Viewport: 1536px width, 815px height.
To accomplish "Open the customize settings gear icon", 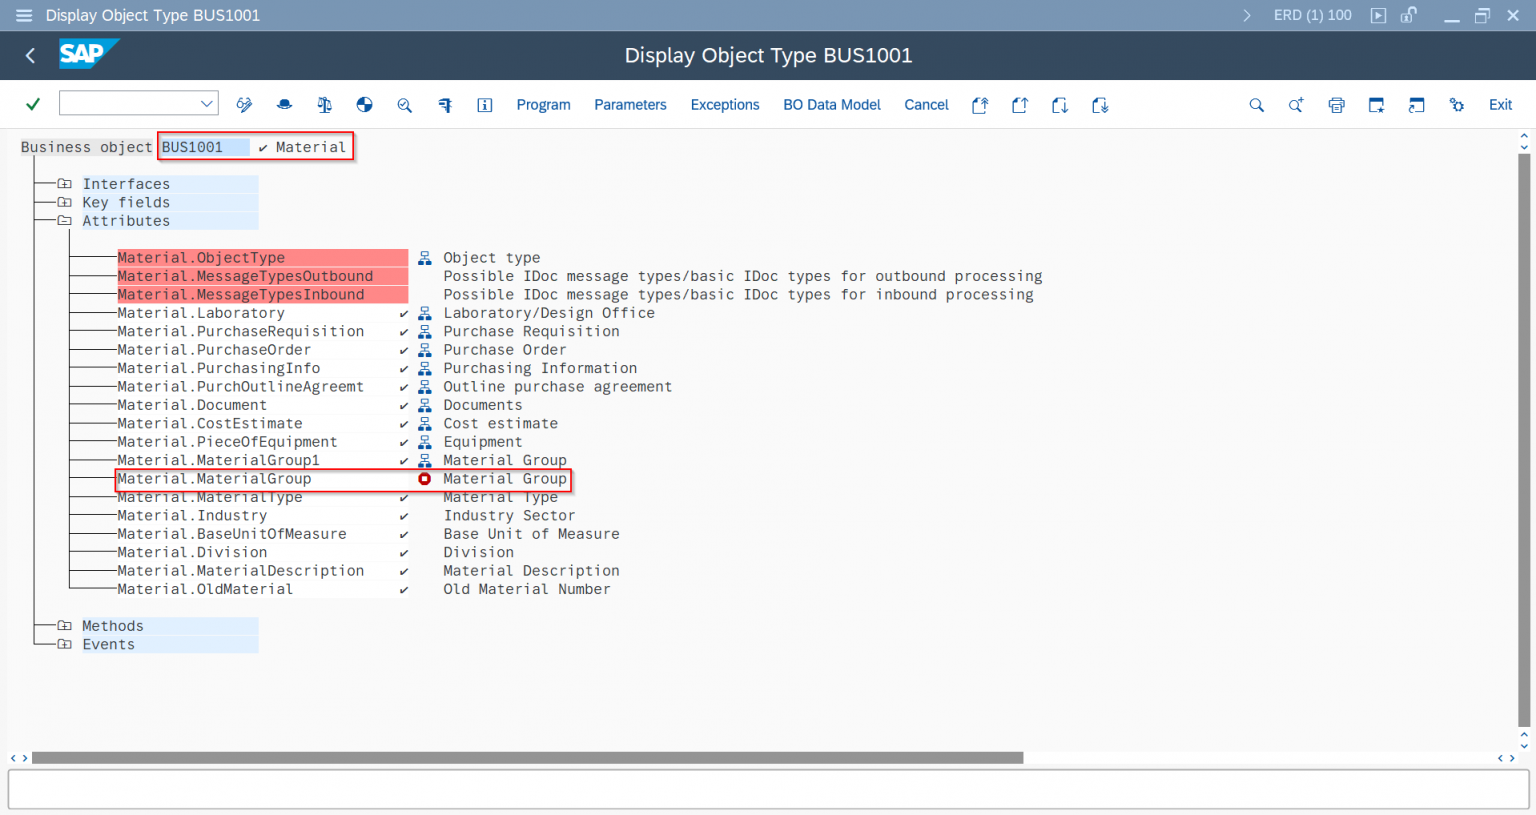I will coord(1456,105).
